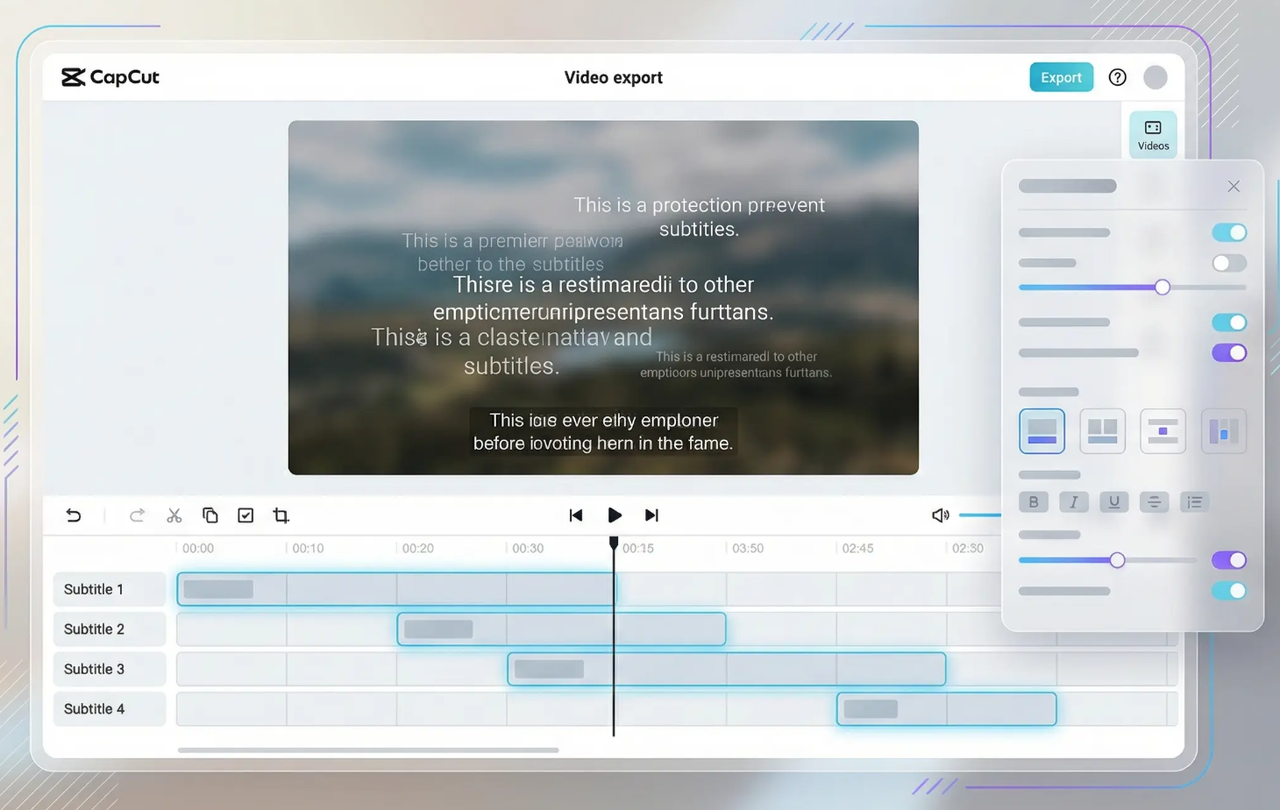Viewport: 1280px width, 810px height.
Task: Jump to the 00:00 timeline mark
Action: (x=198, y=548)
